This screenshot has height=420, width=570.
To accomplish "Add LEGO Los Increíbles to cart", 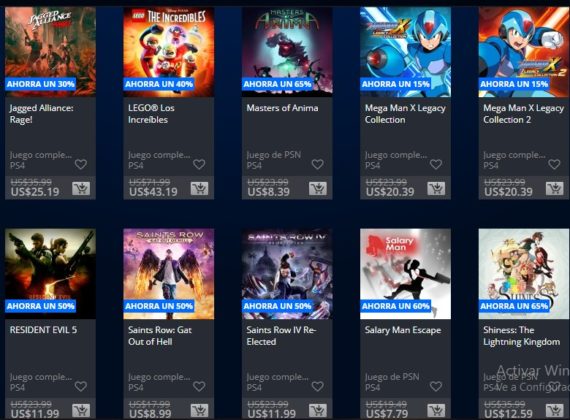I will (199, 188).
